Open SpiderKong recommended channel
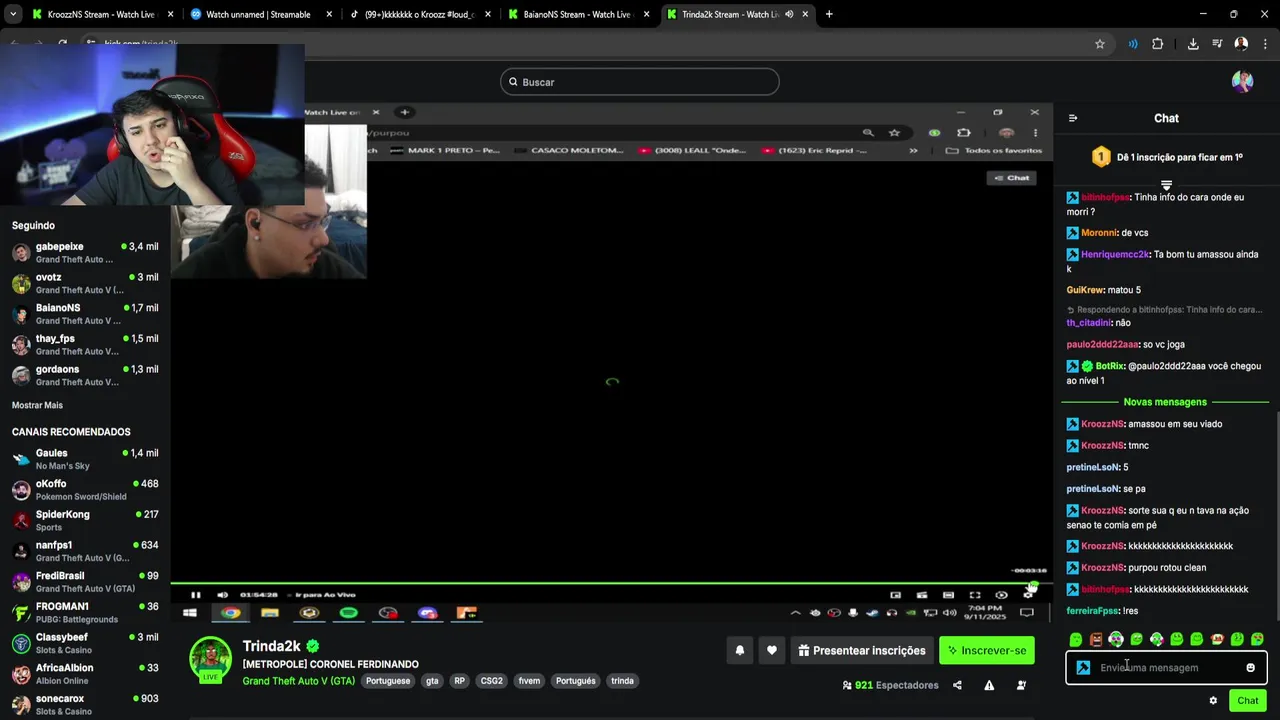 [x=85, y=520]
